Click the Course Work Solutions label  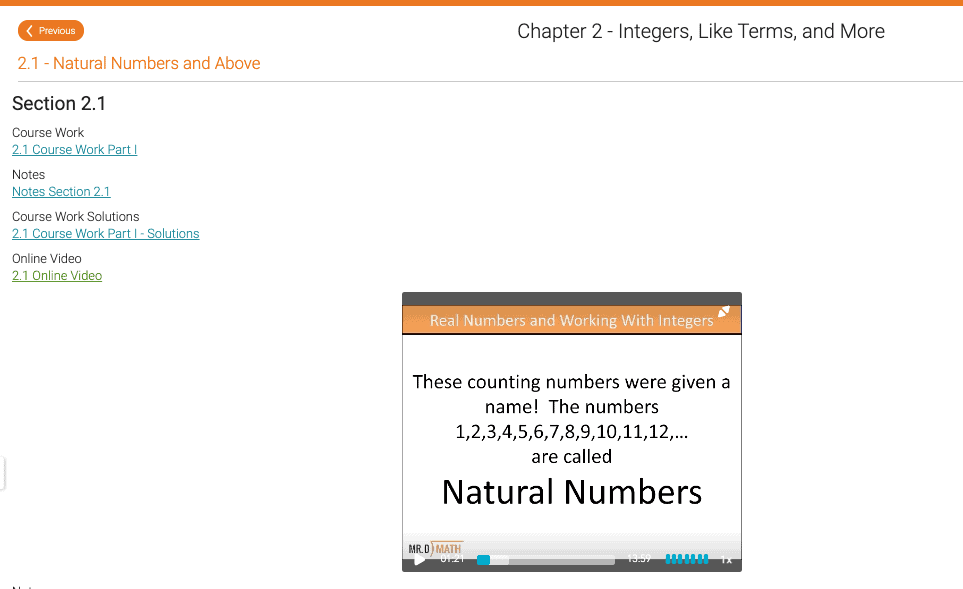pos(76,217)
